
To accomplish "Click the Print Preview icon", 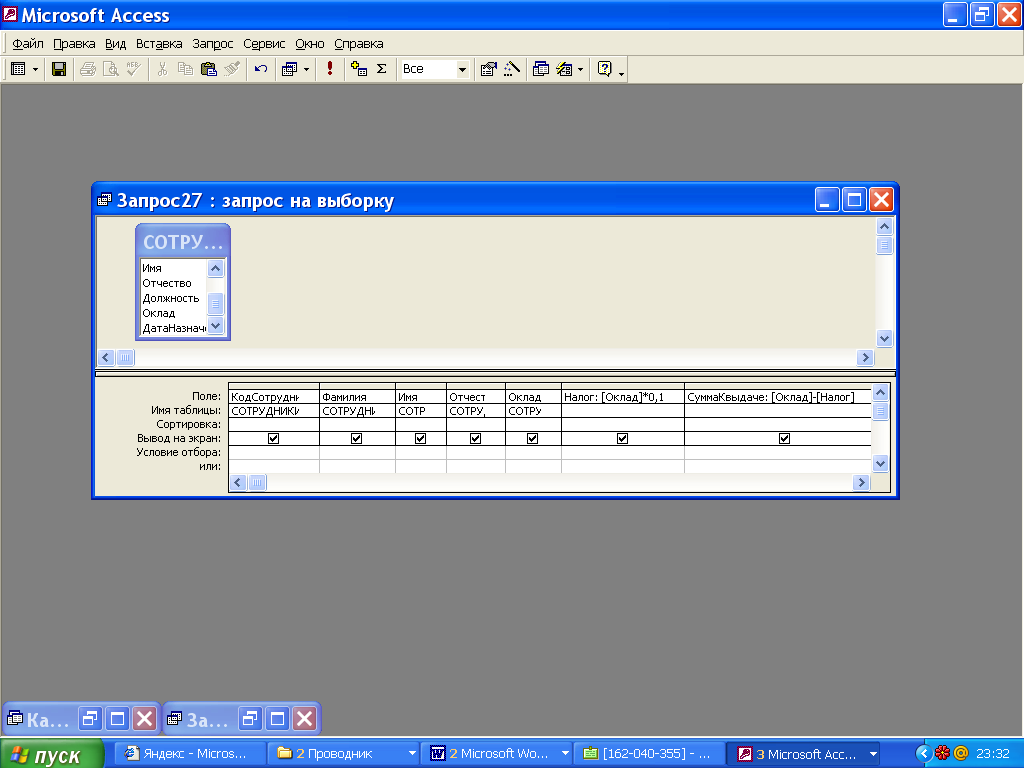I will (x=110, y=69).
